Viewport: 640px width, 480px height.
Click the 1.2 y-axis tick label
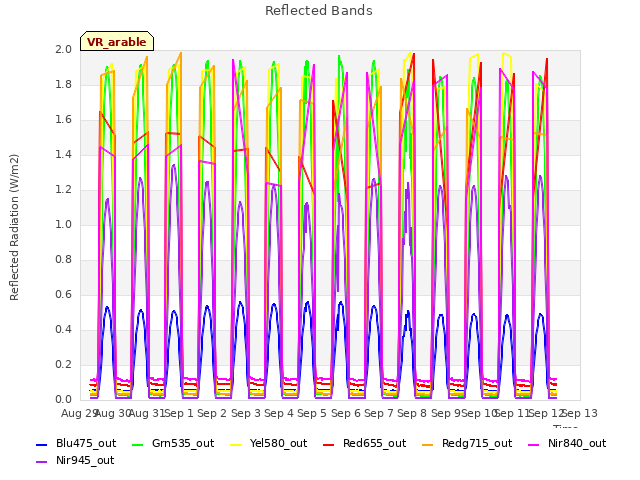click(63, 189)
